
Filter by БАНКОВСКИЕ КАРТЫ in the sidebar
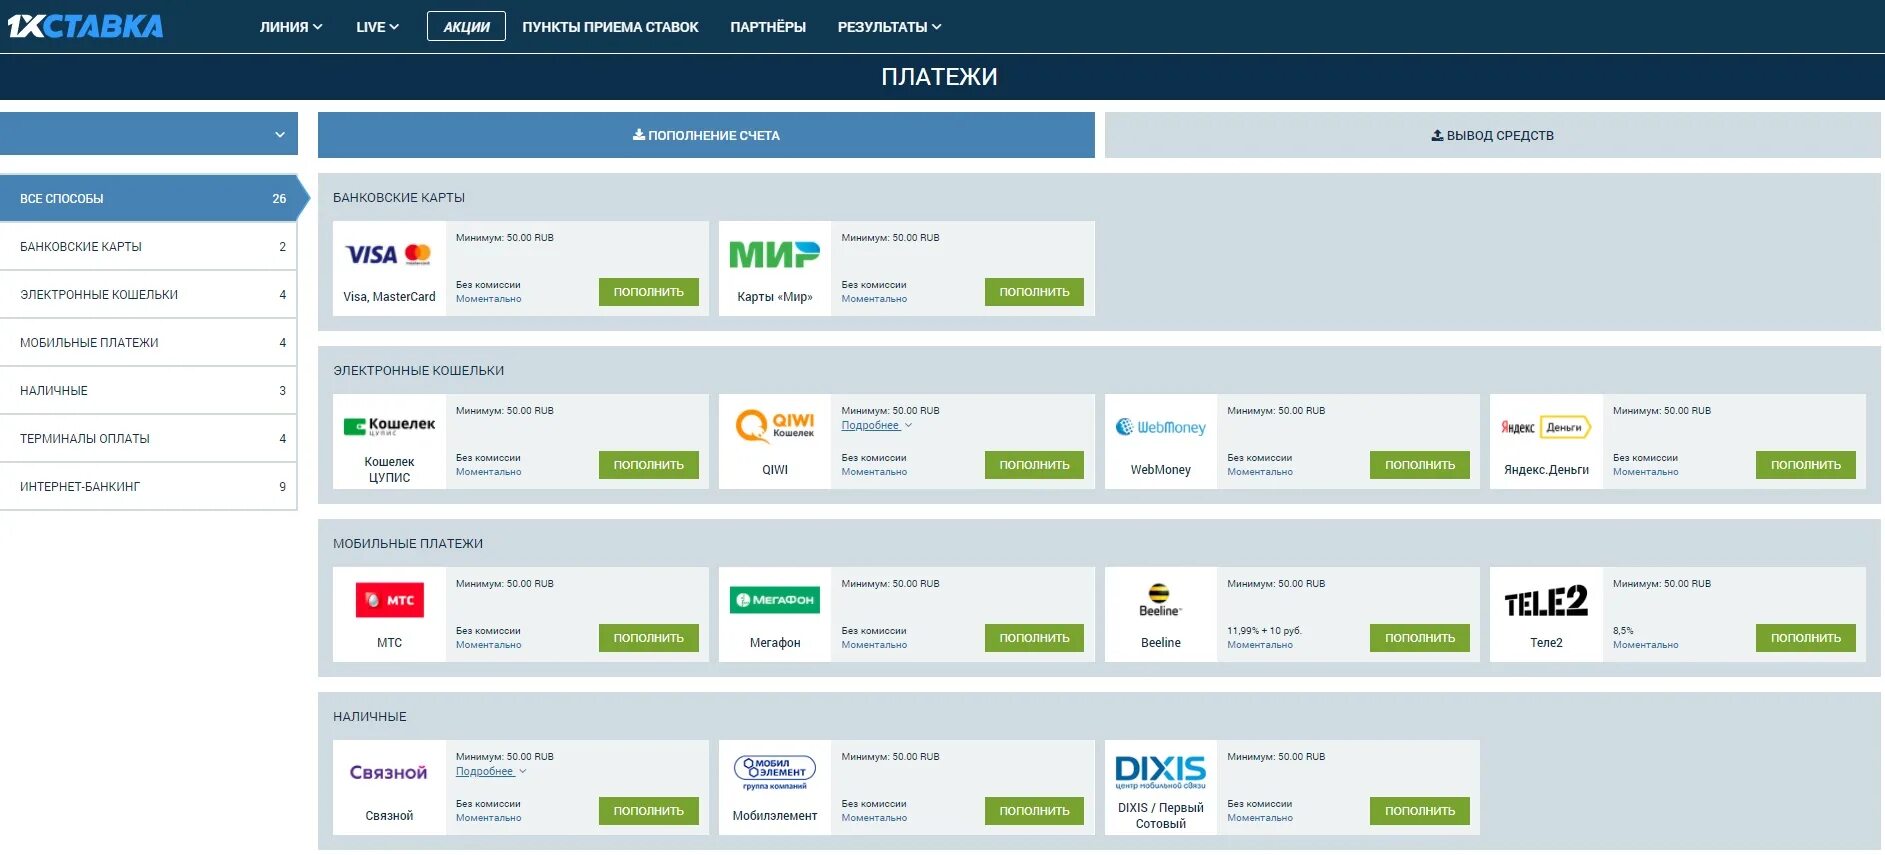pyautogui.click(x=149, y=246)
